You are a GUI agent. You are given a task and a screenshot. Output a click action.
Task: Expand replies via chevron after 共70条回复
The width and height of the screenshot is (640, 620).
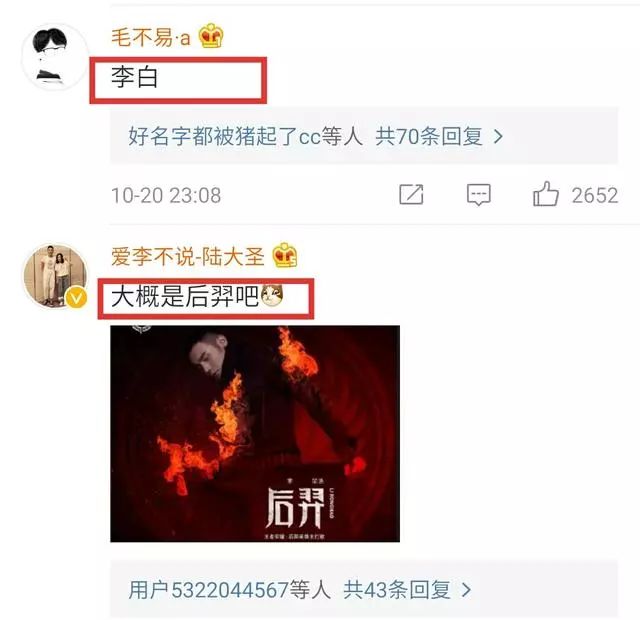[498, 136]
